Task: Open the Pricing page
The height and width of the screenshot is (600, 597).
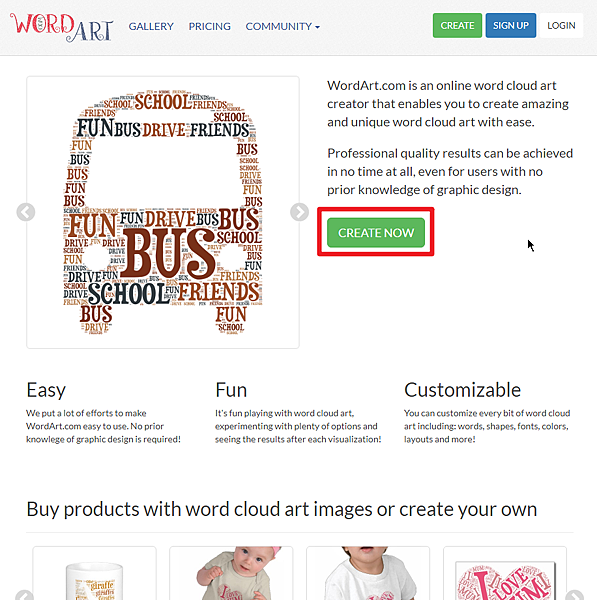Action: pos(210,26)
